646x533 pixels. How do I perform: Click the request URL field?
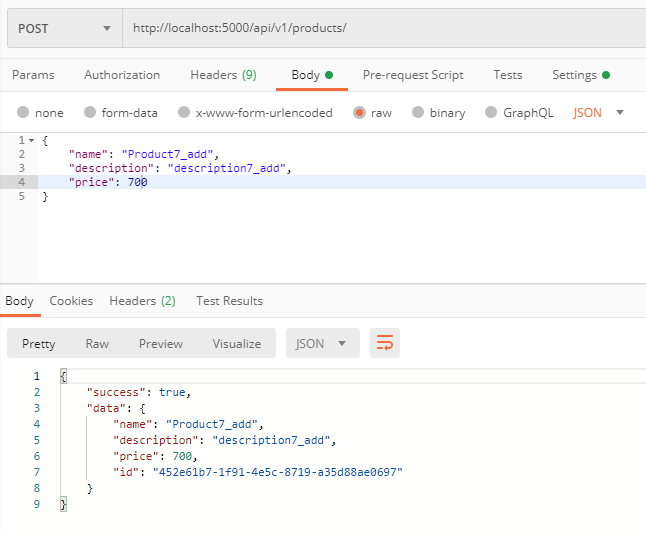coord(384,28)
